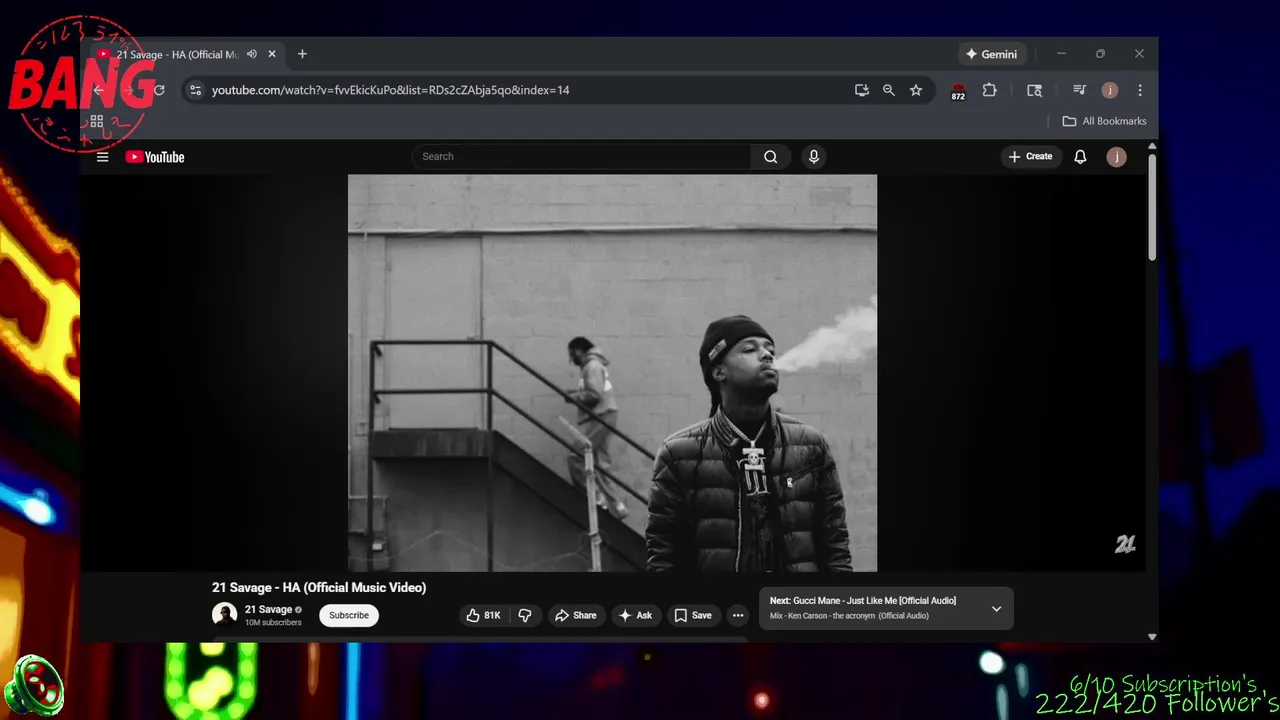Open the YouTube account avatar menu
Screen dimensions: 1280x720
tap(1116, 157)
